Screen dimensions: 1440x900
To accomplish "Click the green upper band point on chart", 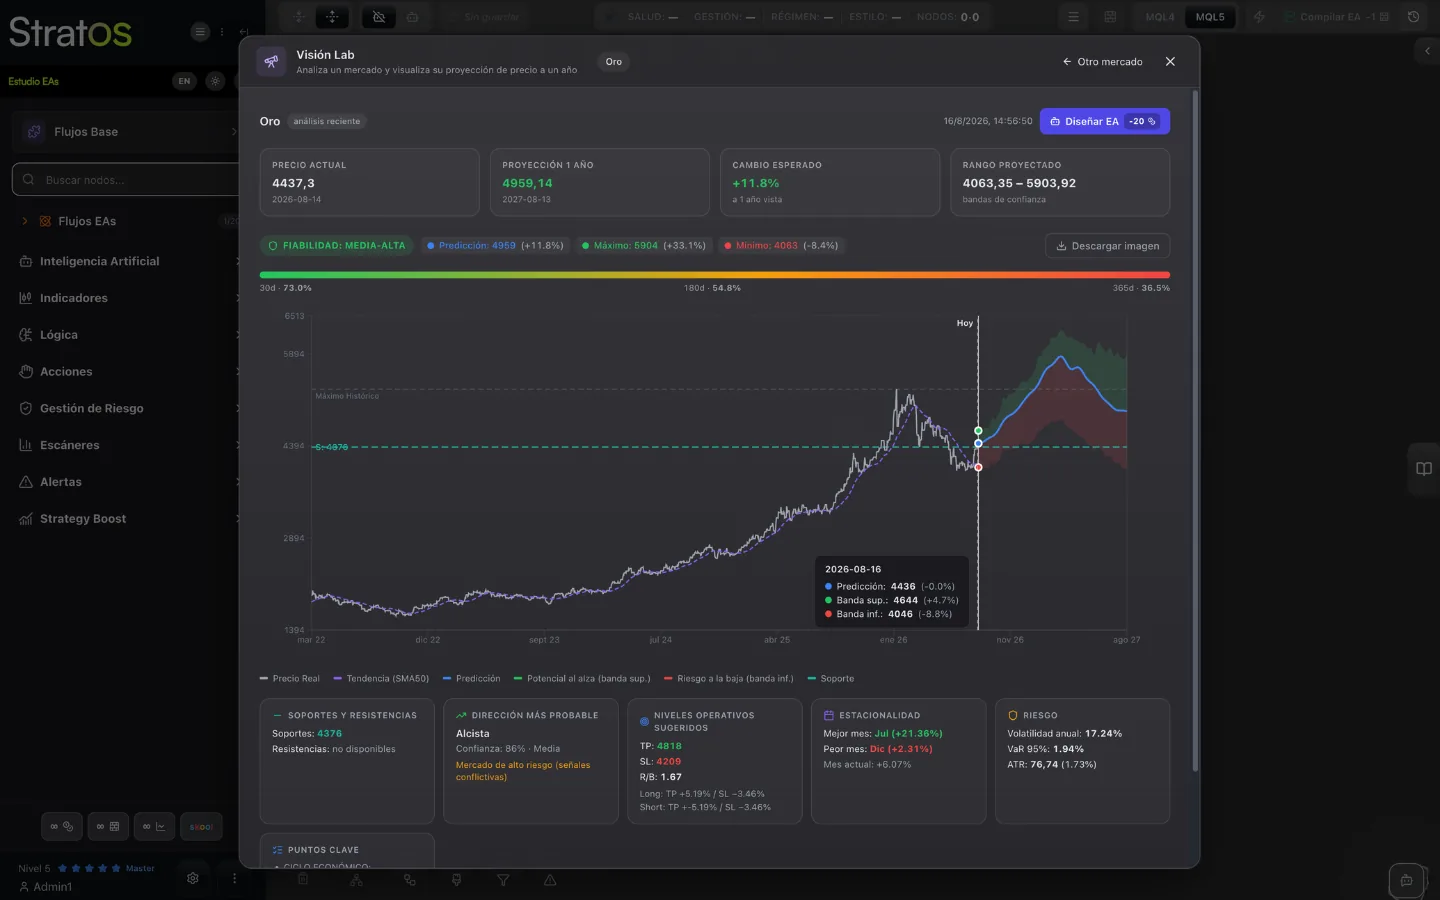I will [978, 431].
